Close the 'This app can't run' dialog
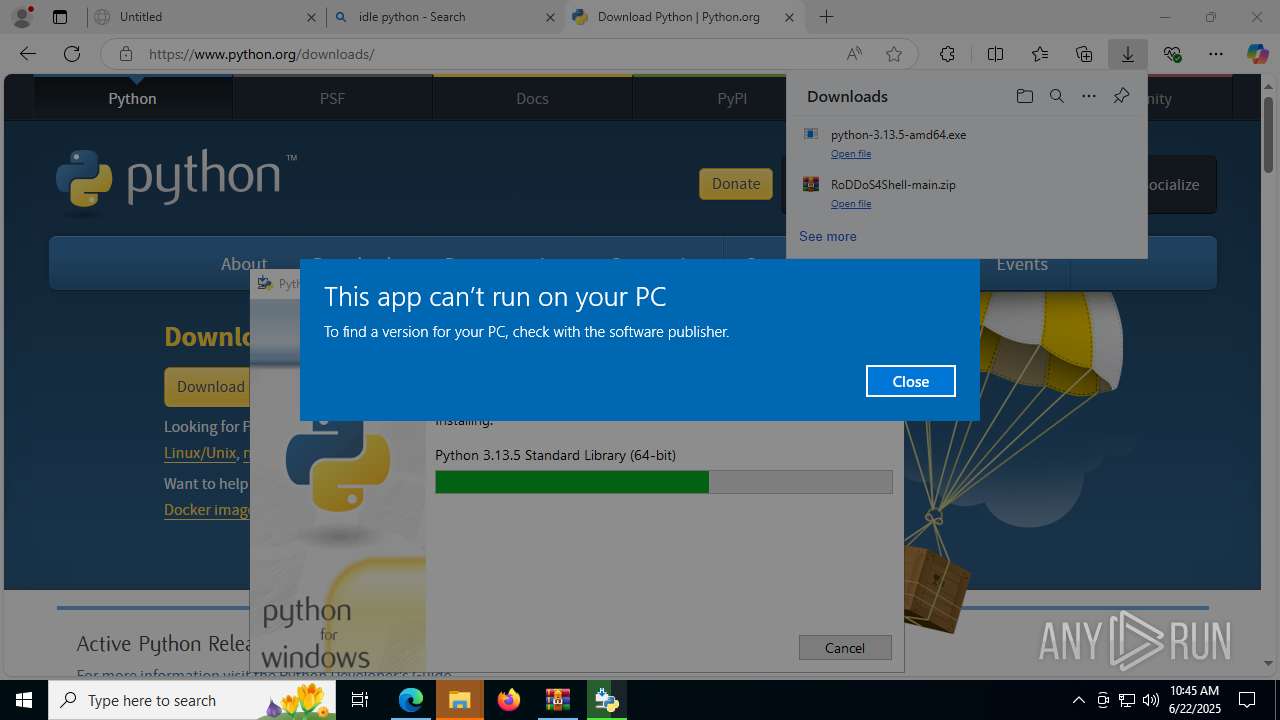This screenshot has width=1280, height=720. click(910, 381)
